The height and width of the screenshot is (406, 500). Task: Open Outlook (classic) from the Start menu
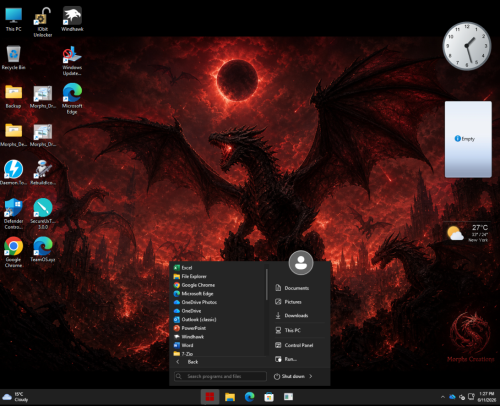click(219, 319)
